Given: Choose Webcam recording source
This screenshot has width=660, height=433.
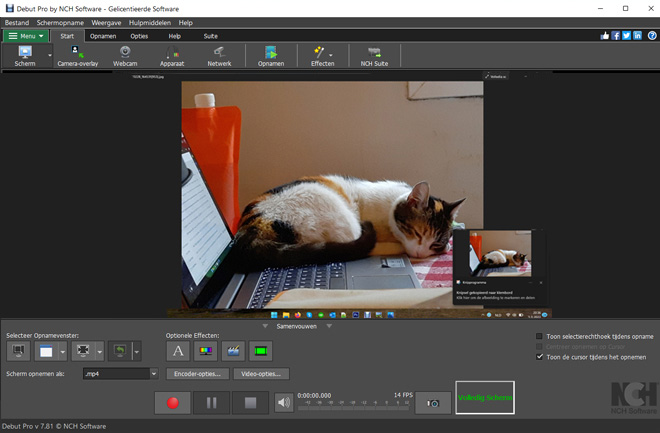Looking at the screenshot, I should tap(125, 56).
